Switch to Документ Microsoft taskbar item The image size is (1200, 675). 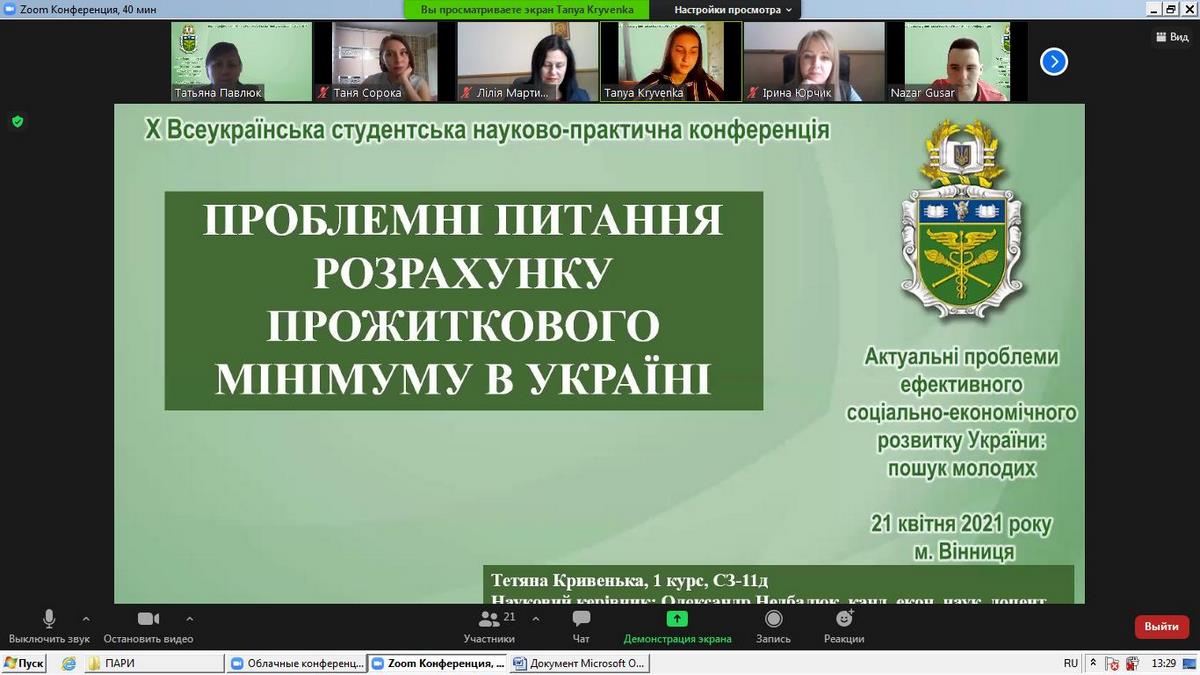tap(579, 663)
